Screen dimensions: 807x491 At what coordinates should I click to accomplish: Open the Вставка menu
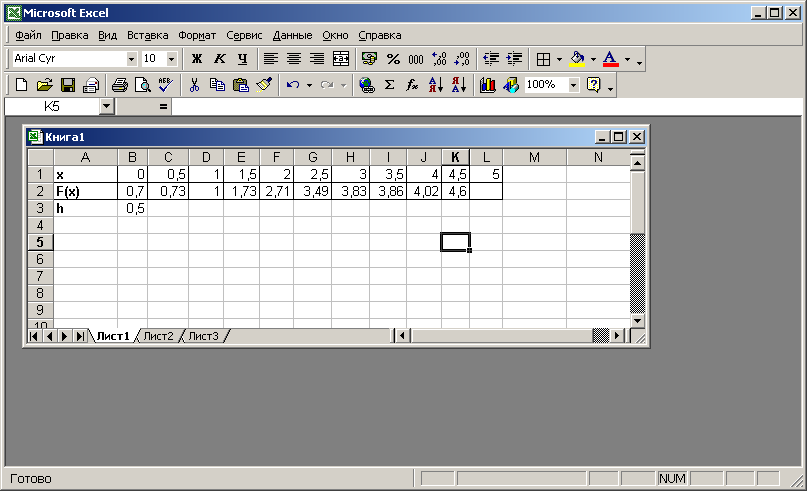pyautogui.click(x=148, y=35)
